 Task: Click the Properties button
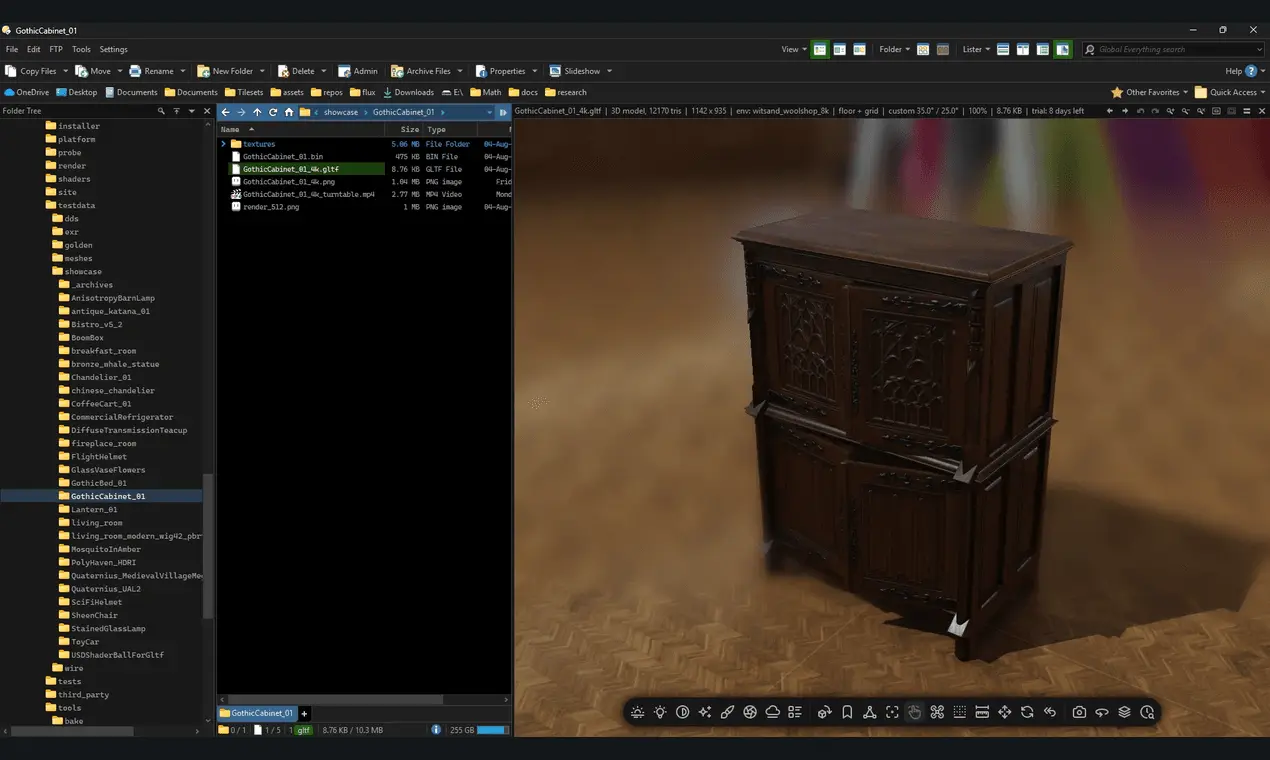point(501,71)
